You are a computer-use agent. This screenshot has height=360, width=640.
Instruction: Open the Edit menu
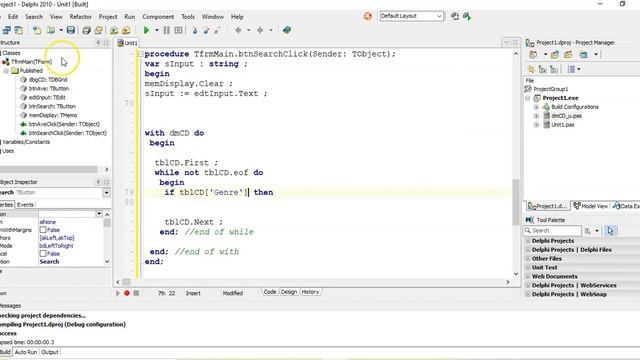pyautogui.click(x=13, y=17)
